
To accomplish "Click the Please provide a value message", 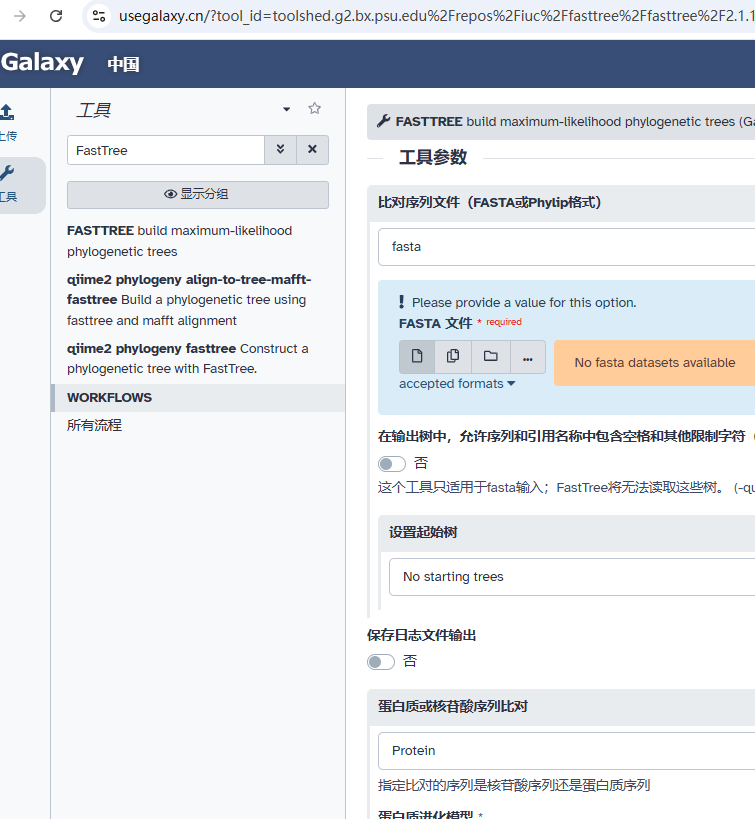I will click(524, 302).
